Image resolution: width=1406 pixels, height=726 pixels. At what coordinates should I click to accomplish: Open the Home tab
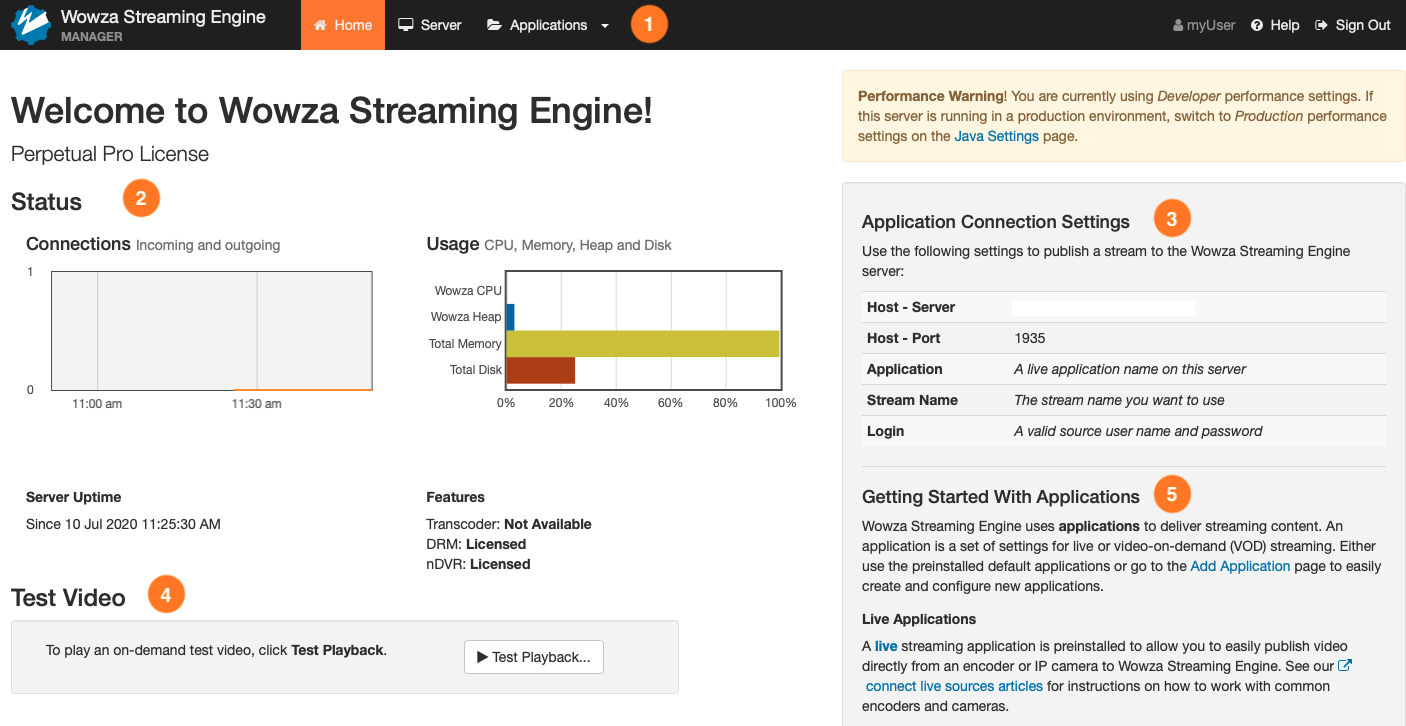pyautogui.click(x=343, y=25)
